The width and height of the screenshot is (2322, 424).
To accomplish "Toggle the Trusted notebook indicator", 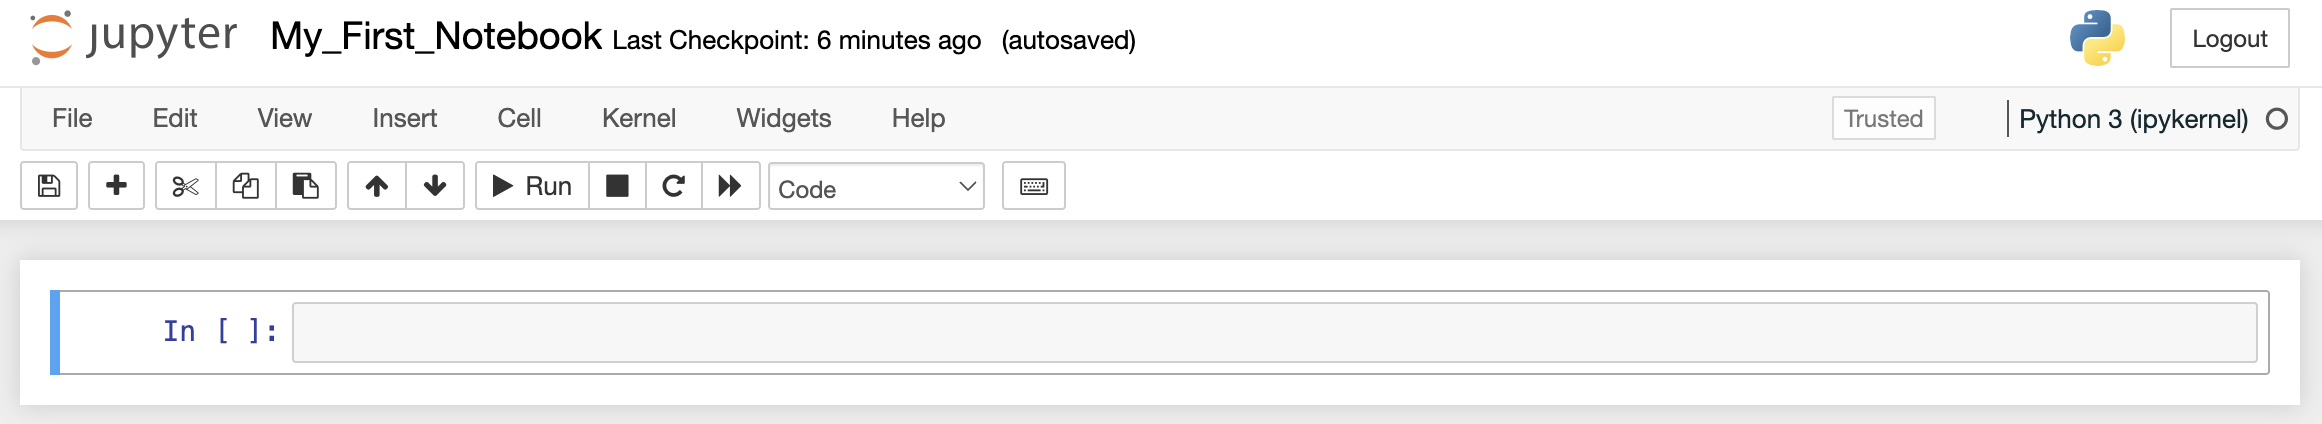I will point(1883,118).
